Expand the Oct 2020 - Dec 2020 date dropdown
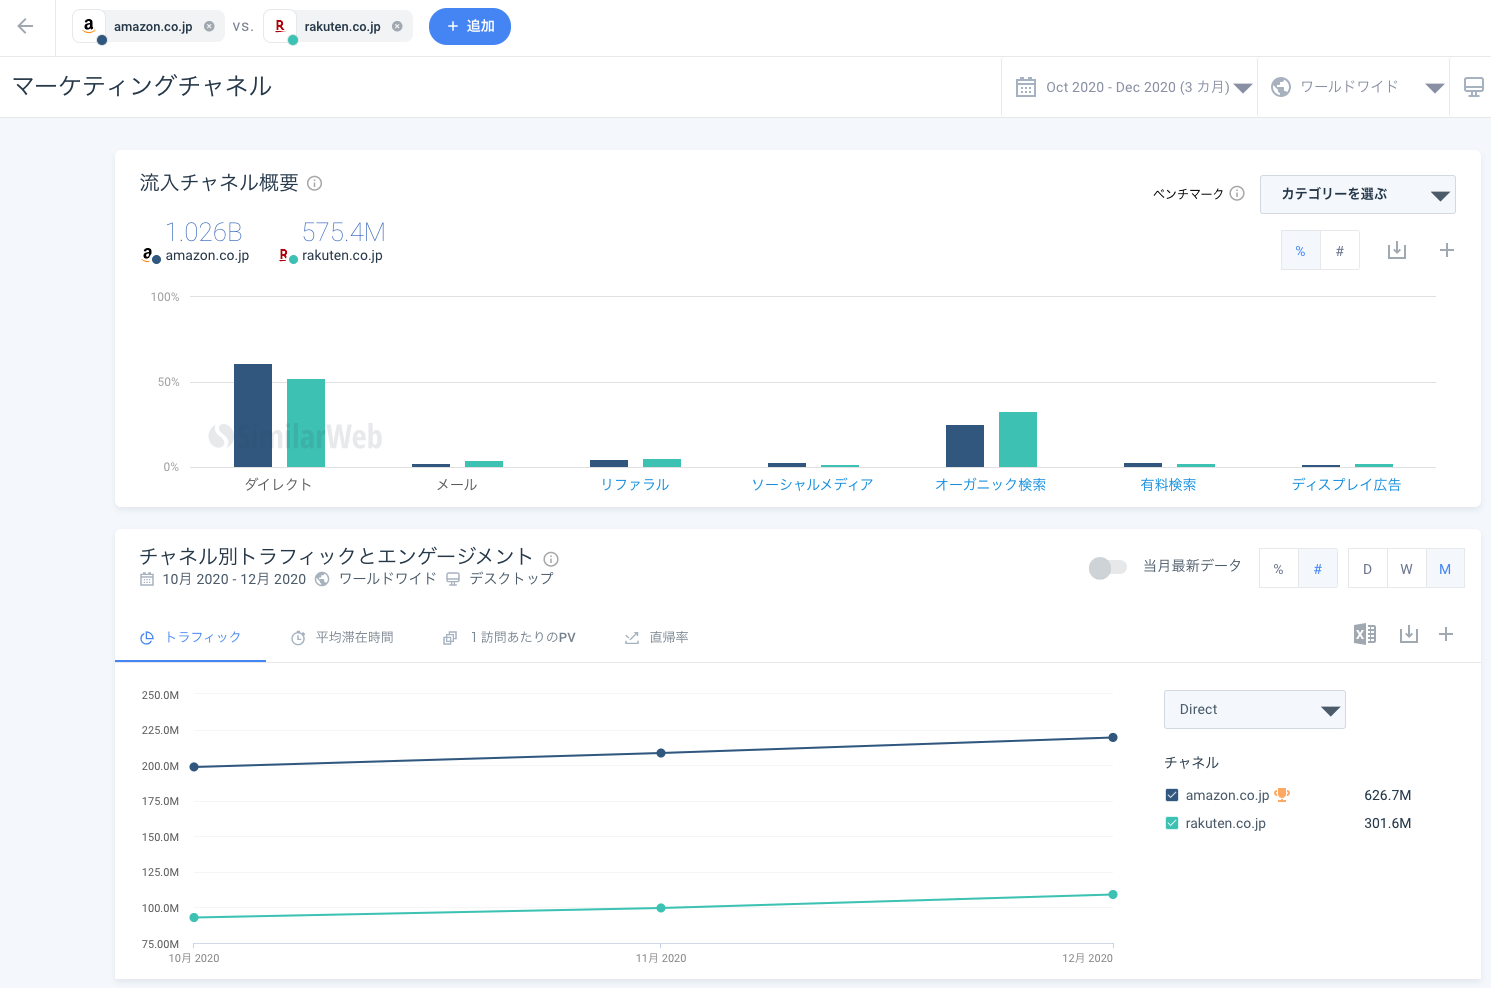 coord(1243,88)
